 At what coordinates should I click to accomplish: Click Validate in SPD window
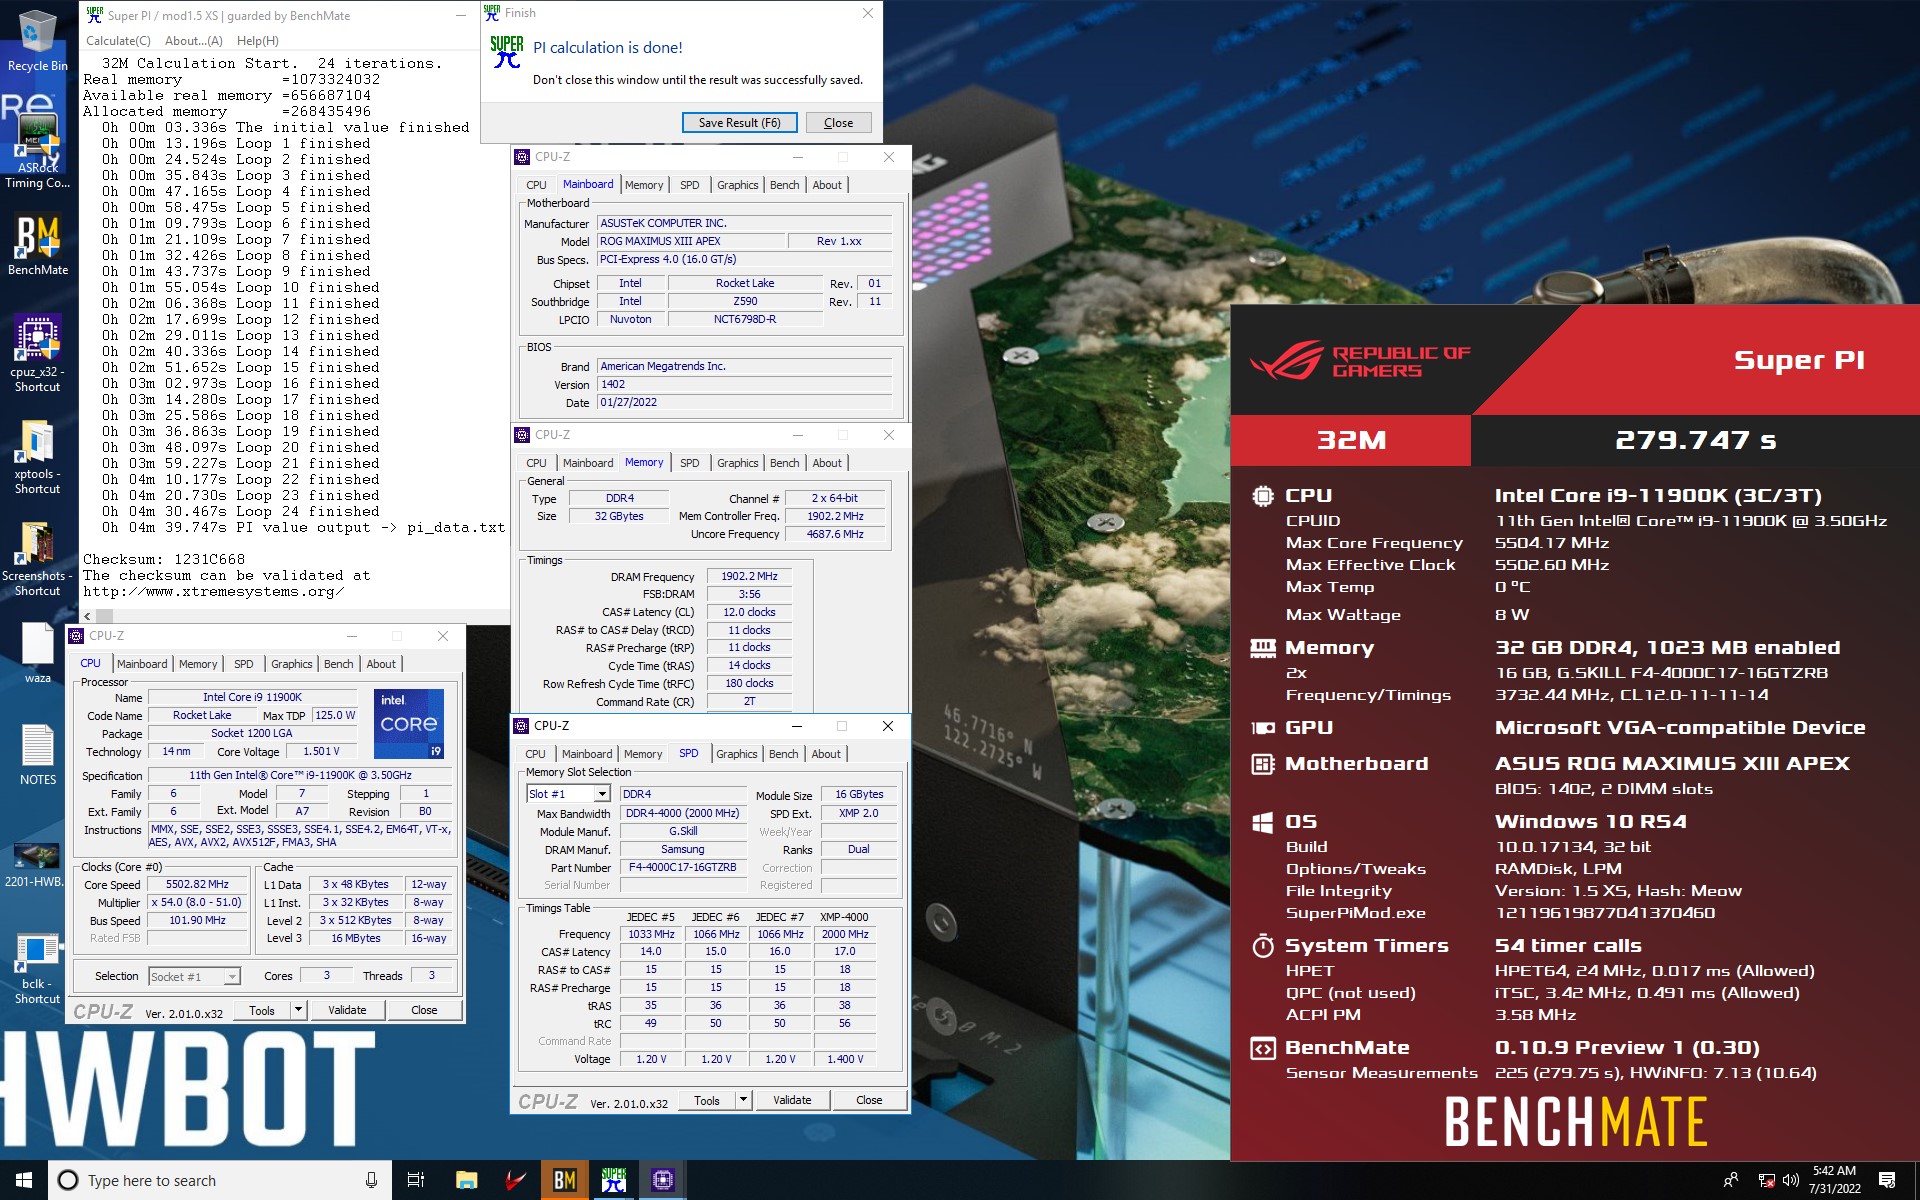point(792,1100)
